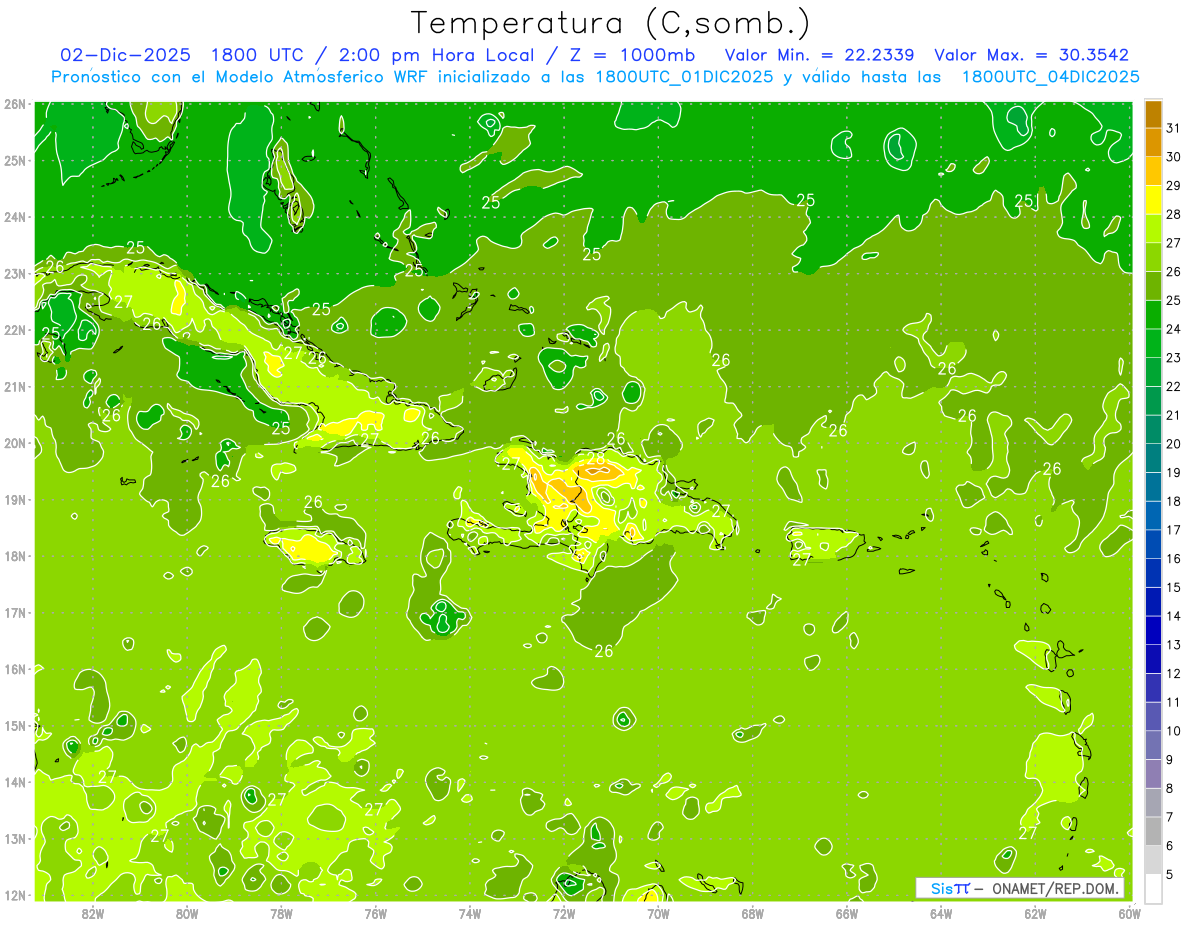
Task: Click the 64W longitude axis label
Action: [x=941, y=913]
